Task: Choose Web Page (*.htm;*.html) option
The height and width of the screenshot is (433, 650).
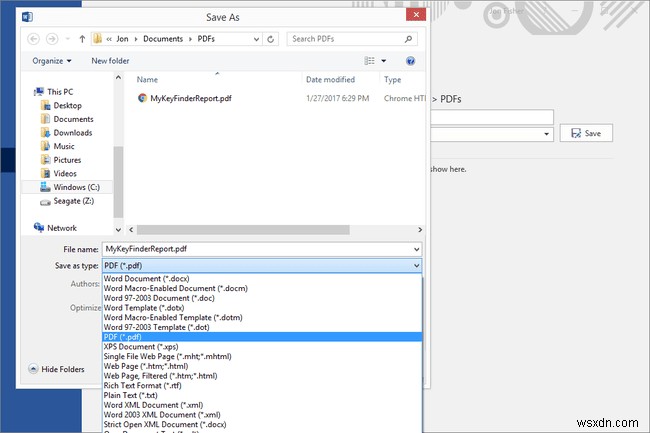Action: (x=262, y=366)
